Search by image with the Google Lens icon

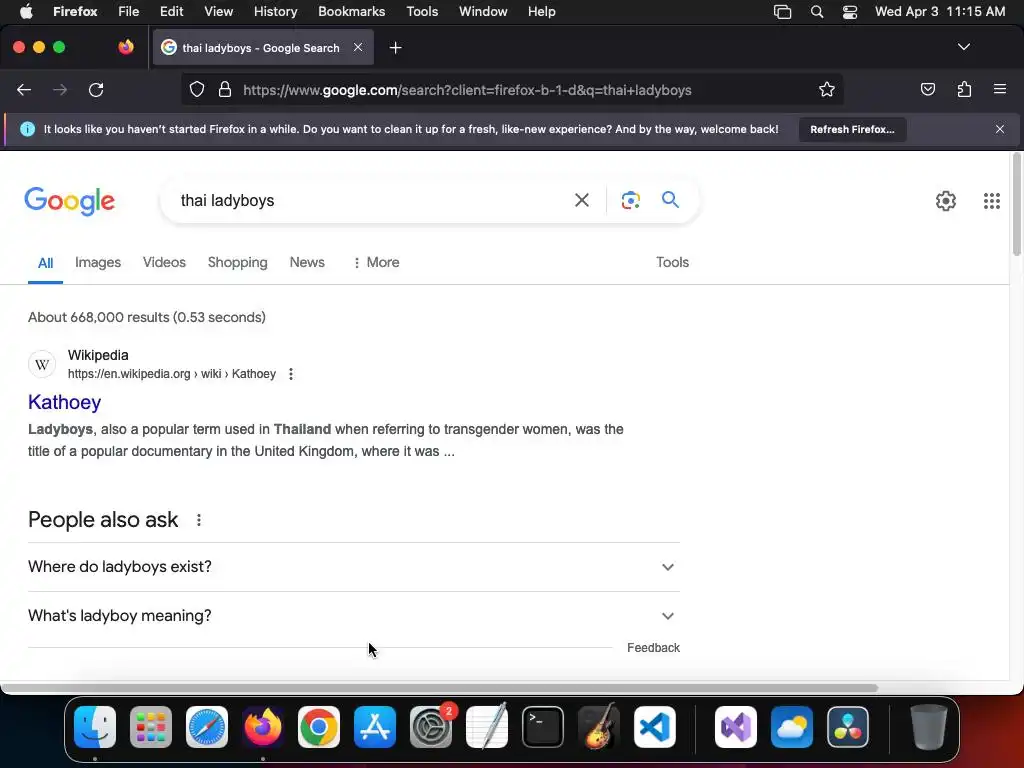click(x=630, y=200)
